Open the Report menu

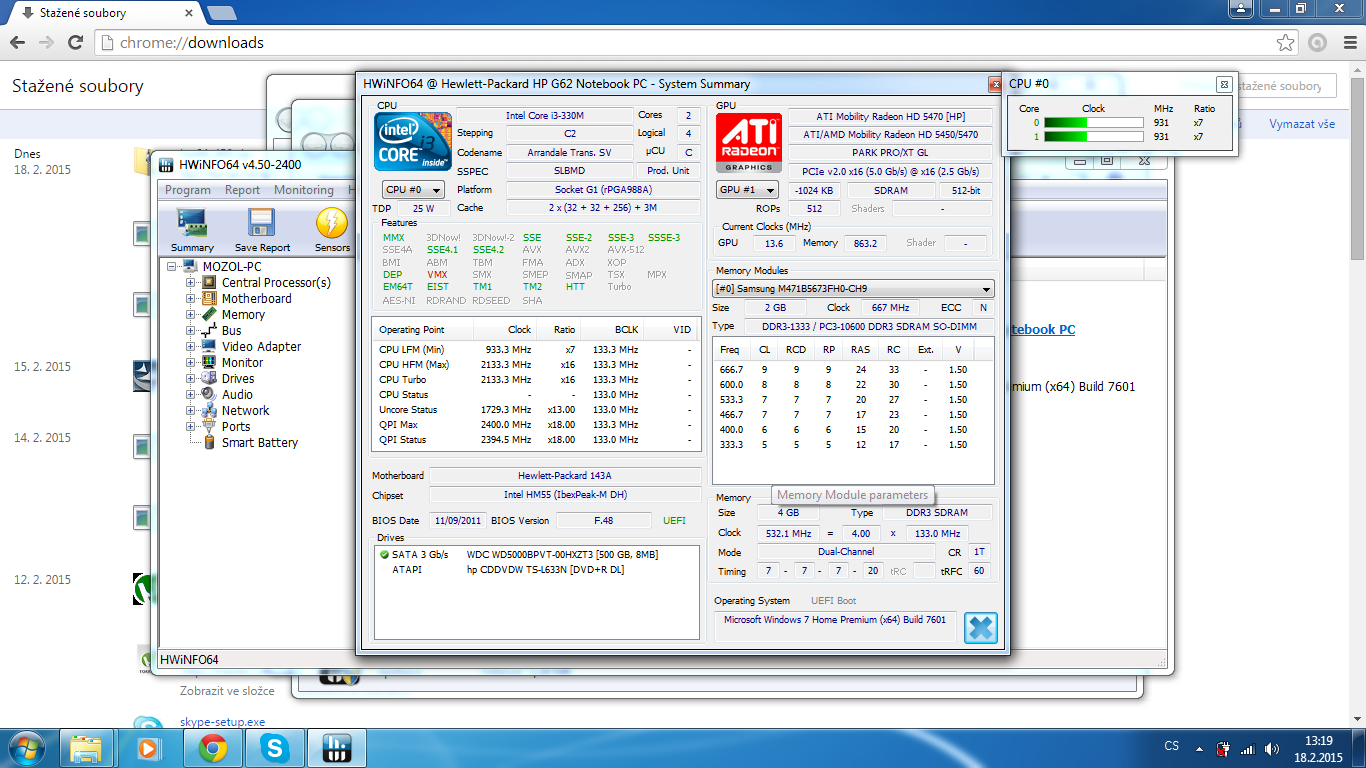tap(242, 190)
